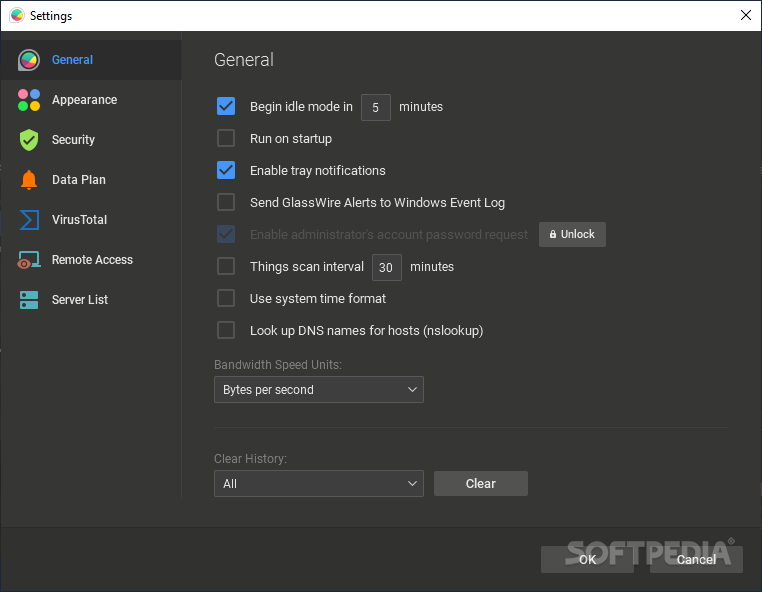Click the locked administrator password request checkbox
The width and height of the screenshot is (762, 592).
pyautogui.click(x=226, y=234)
